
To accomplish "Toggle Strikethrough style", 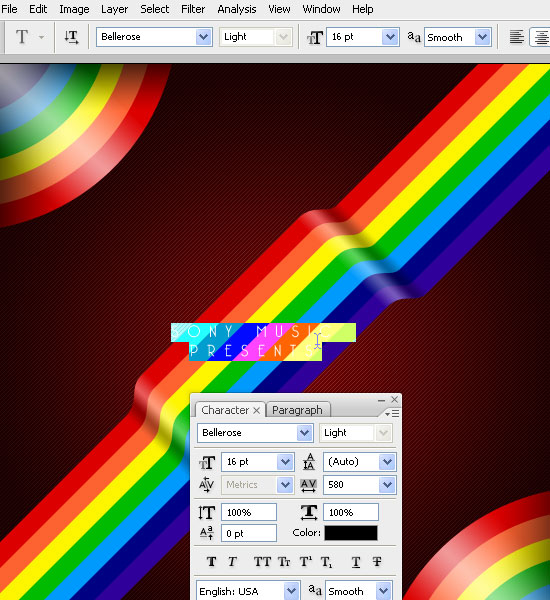I will pyautogui.click(x=377, y=562).
